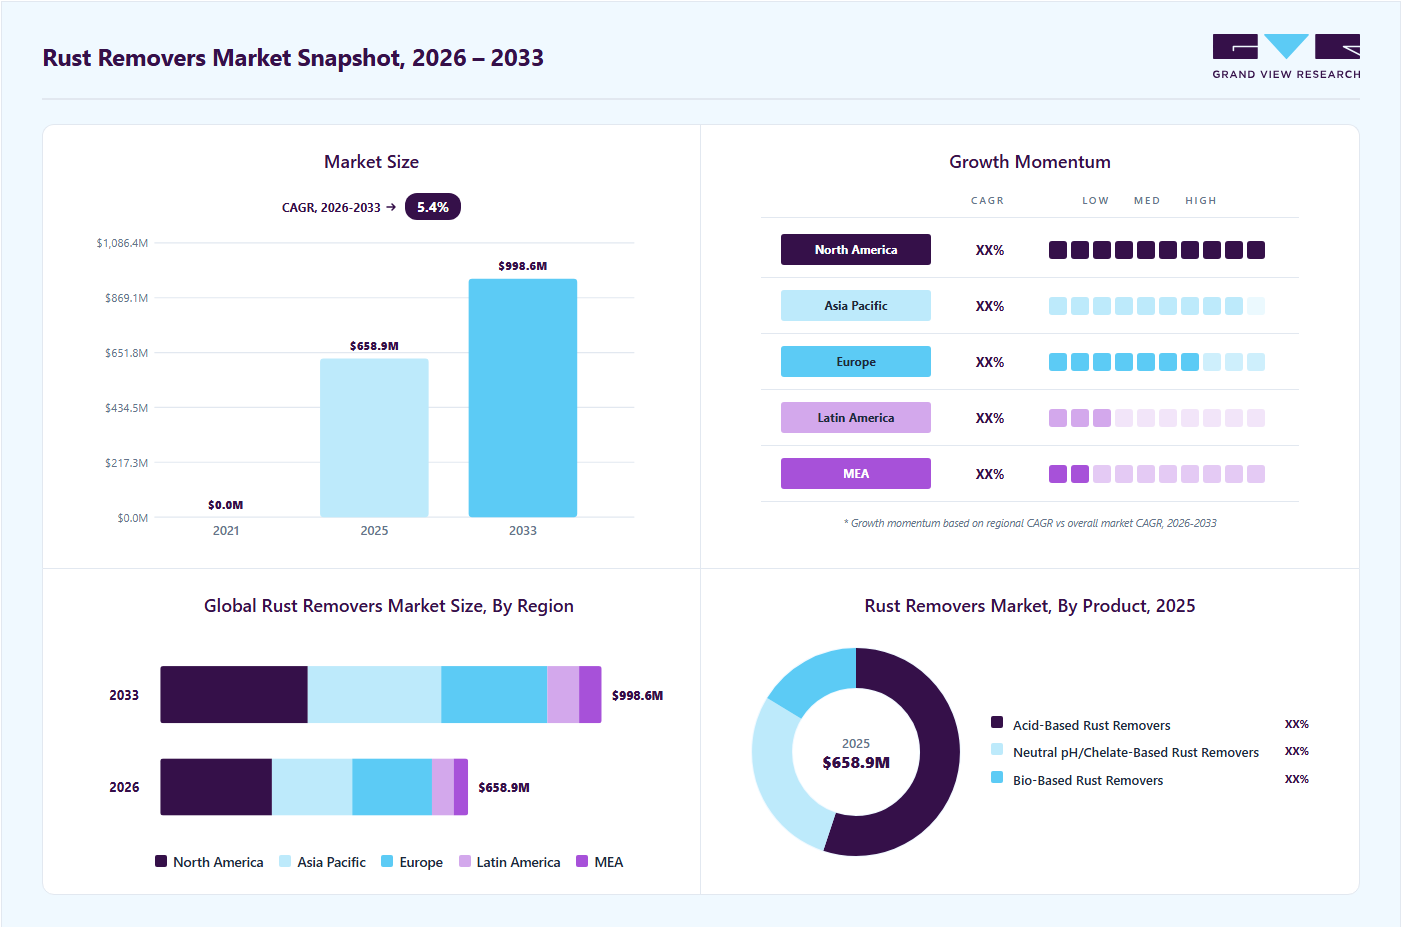Click Europe legend color swatch

387,861
